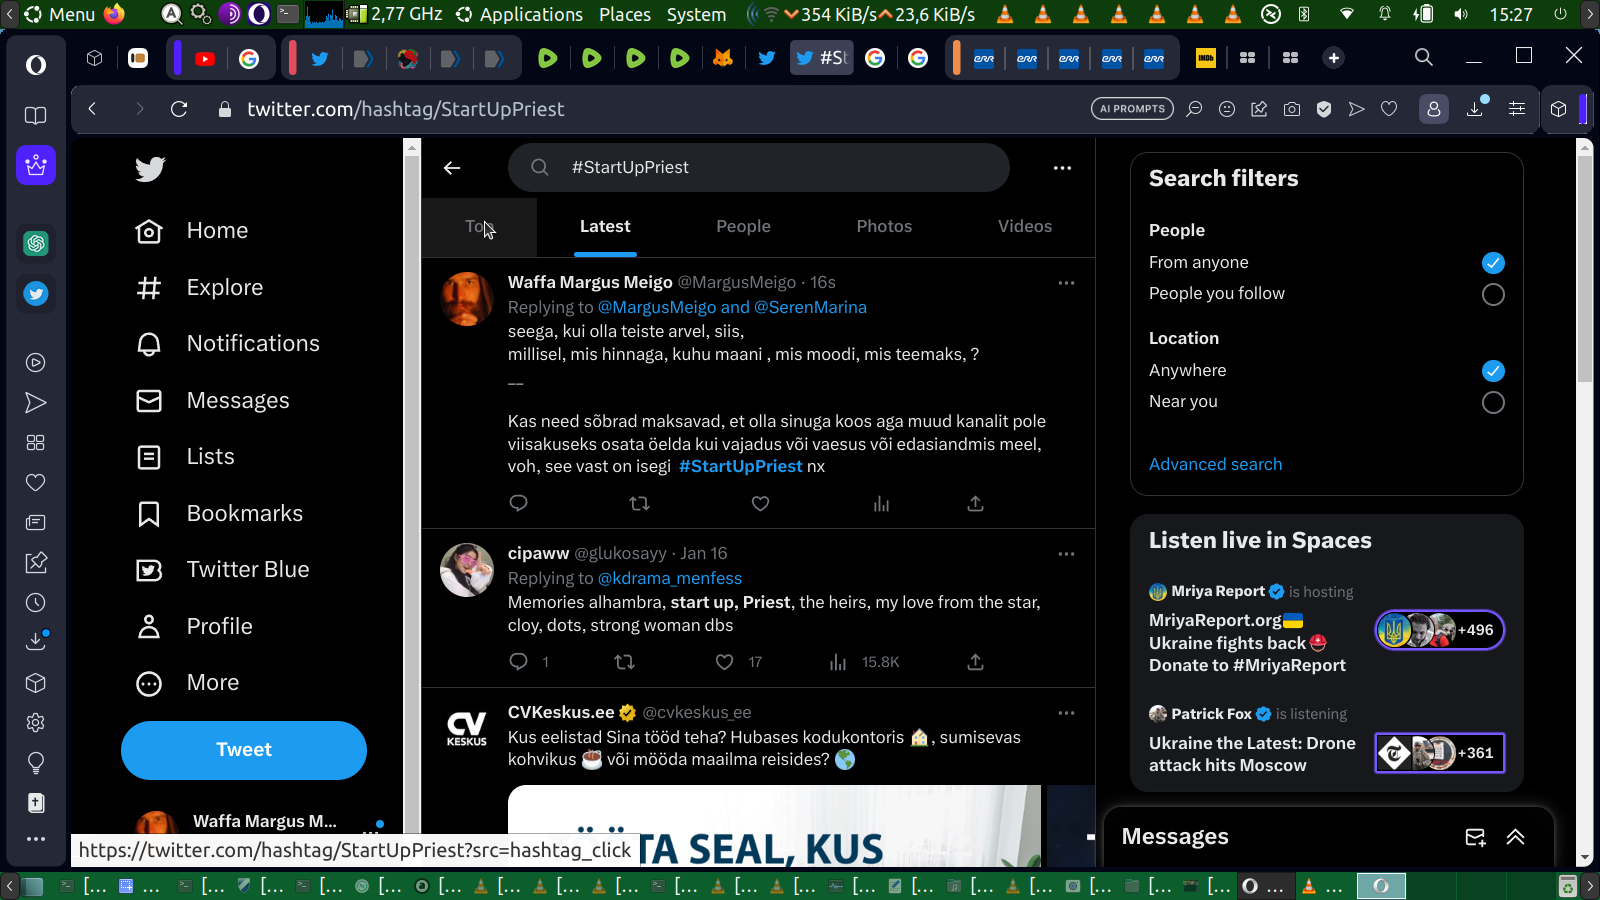The image size is (1600, 900).
Task: Select Near you location filter
Action: coord(1493,402)
